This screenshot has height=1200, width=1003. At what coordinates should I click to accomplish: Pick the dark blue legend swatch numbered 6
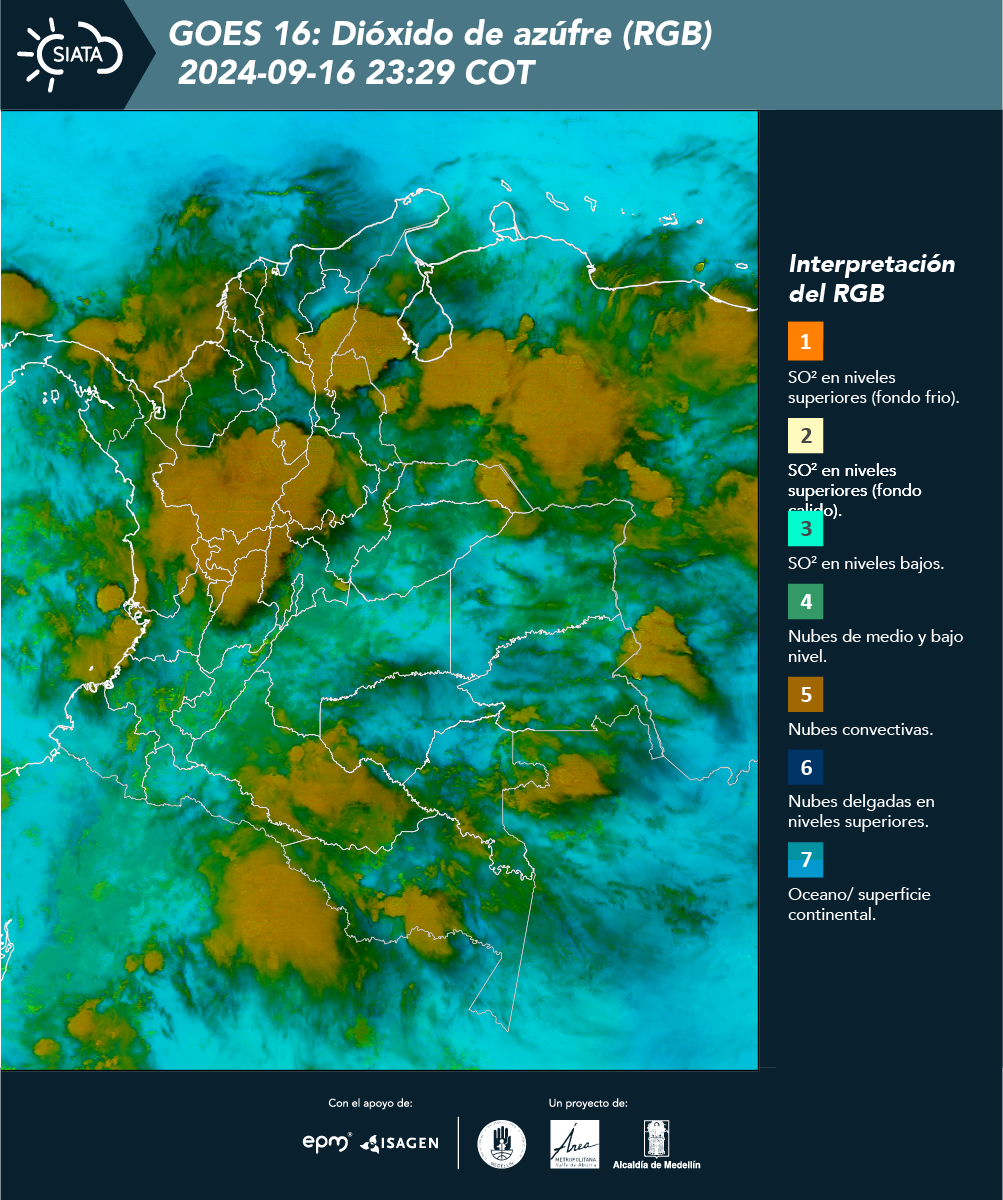[805, 767]
